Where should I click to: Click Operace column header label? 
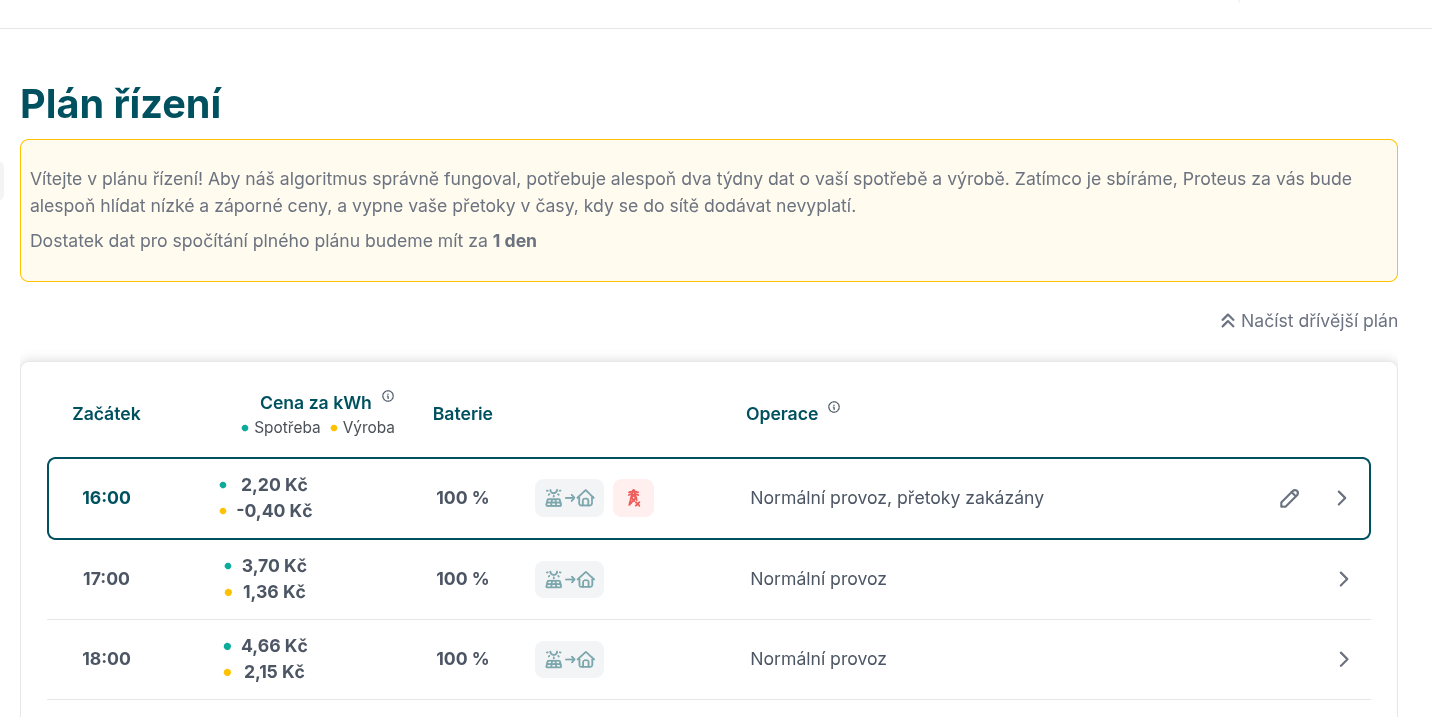click(782, 414)
